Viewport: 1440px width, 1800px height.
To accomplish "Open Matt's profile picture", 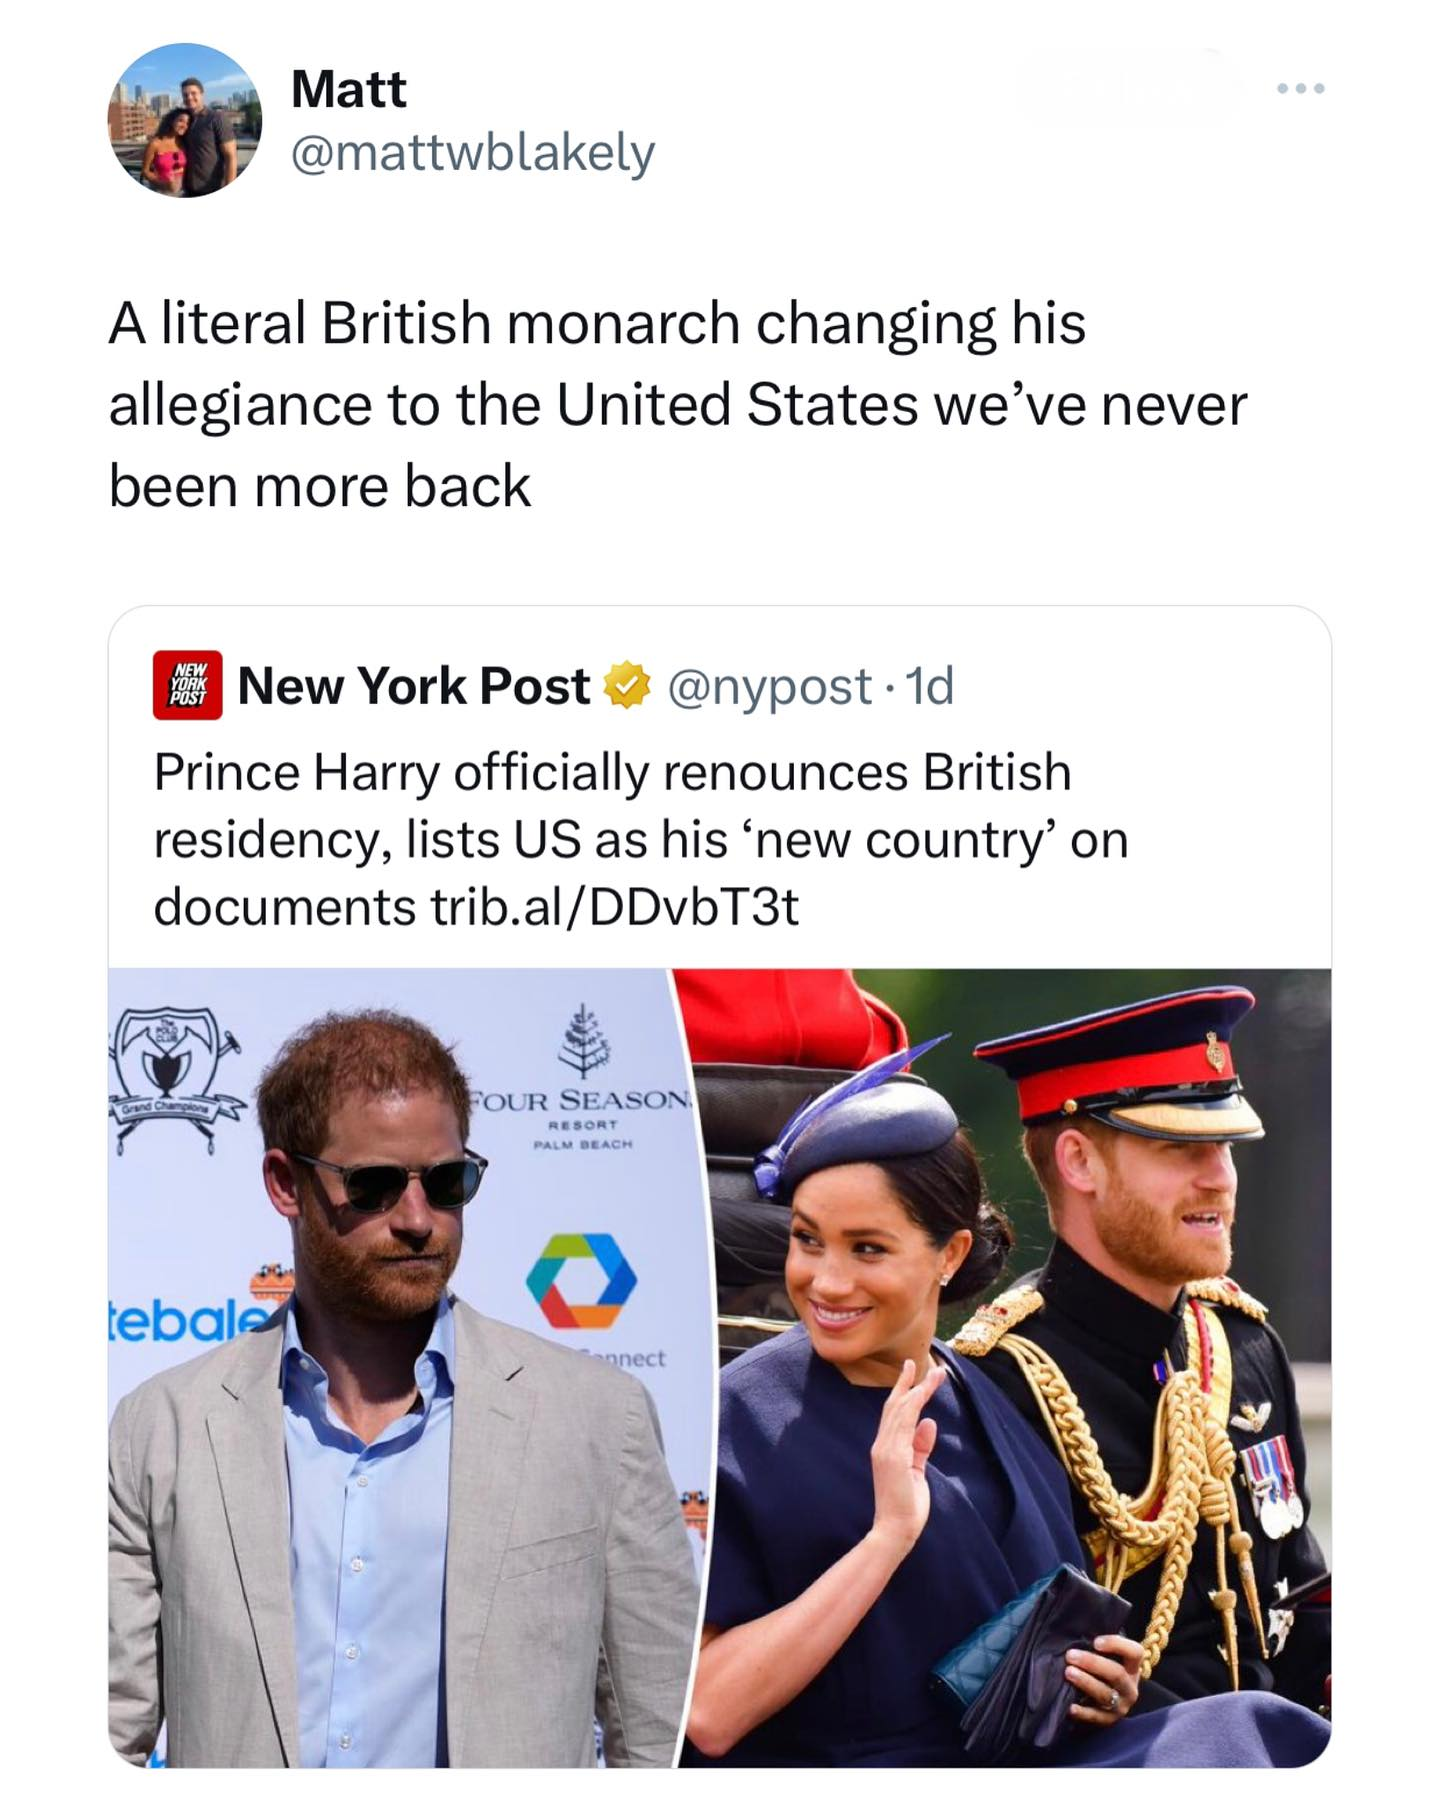I will pos(184,120).
